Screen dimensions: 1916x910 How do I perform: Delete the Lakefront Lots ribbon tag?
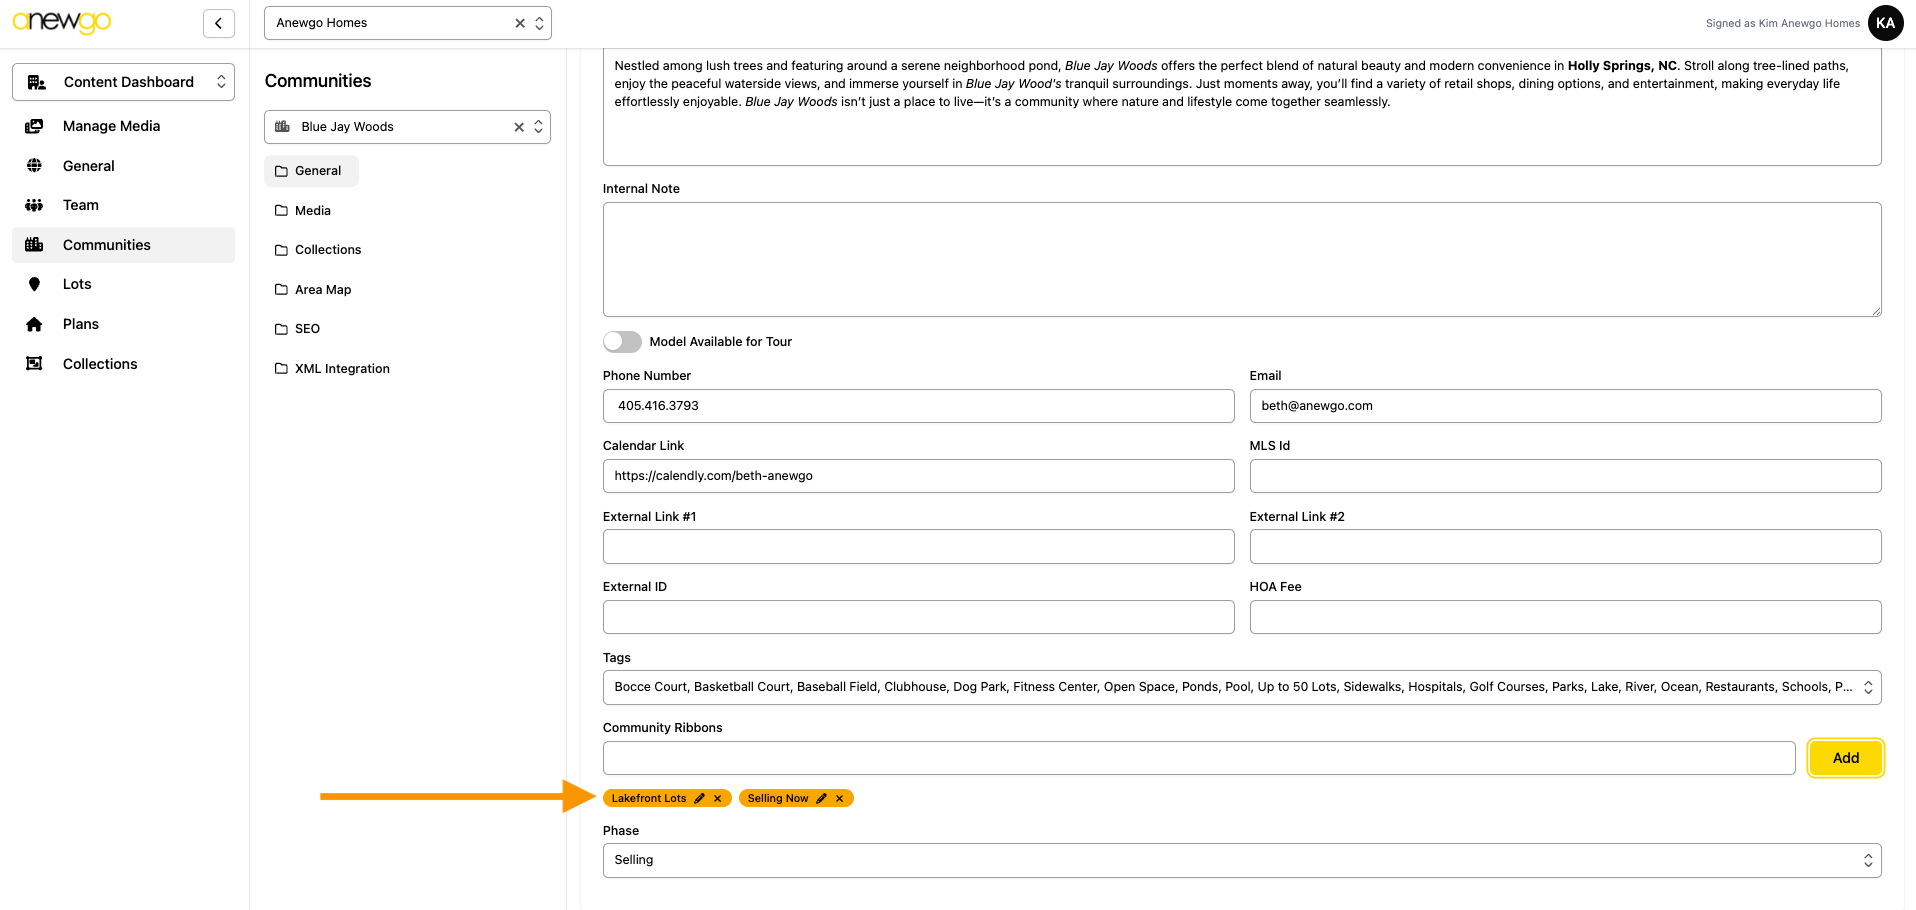(718, 798)
